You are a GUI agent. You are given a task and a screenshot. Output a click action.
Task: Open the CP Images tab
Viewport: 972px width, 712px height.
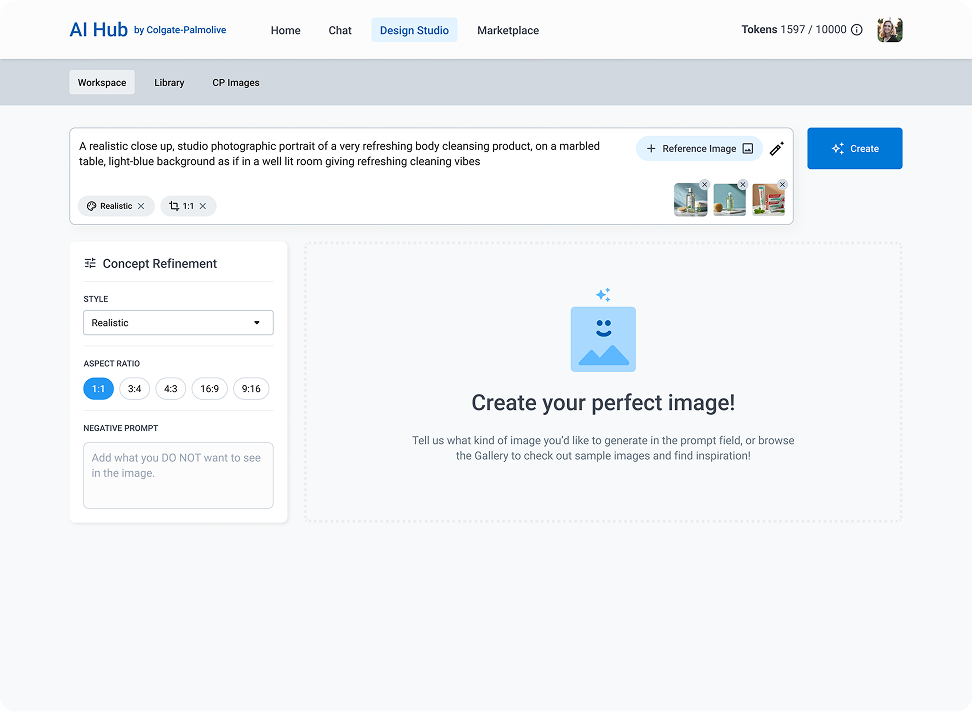click(236, 82)
